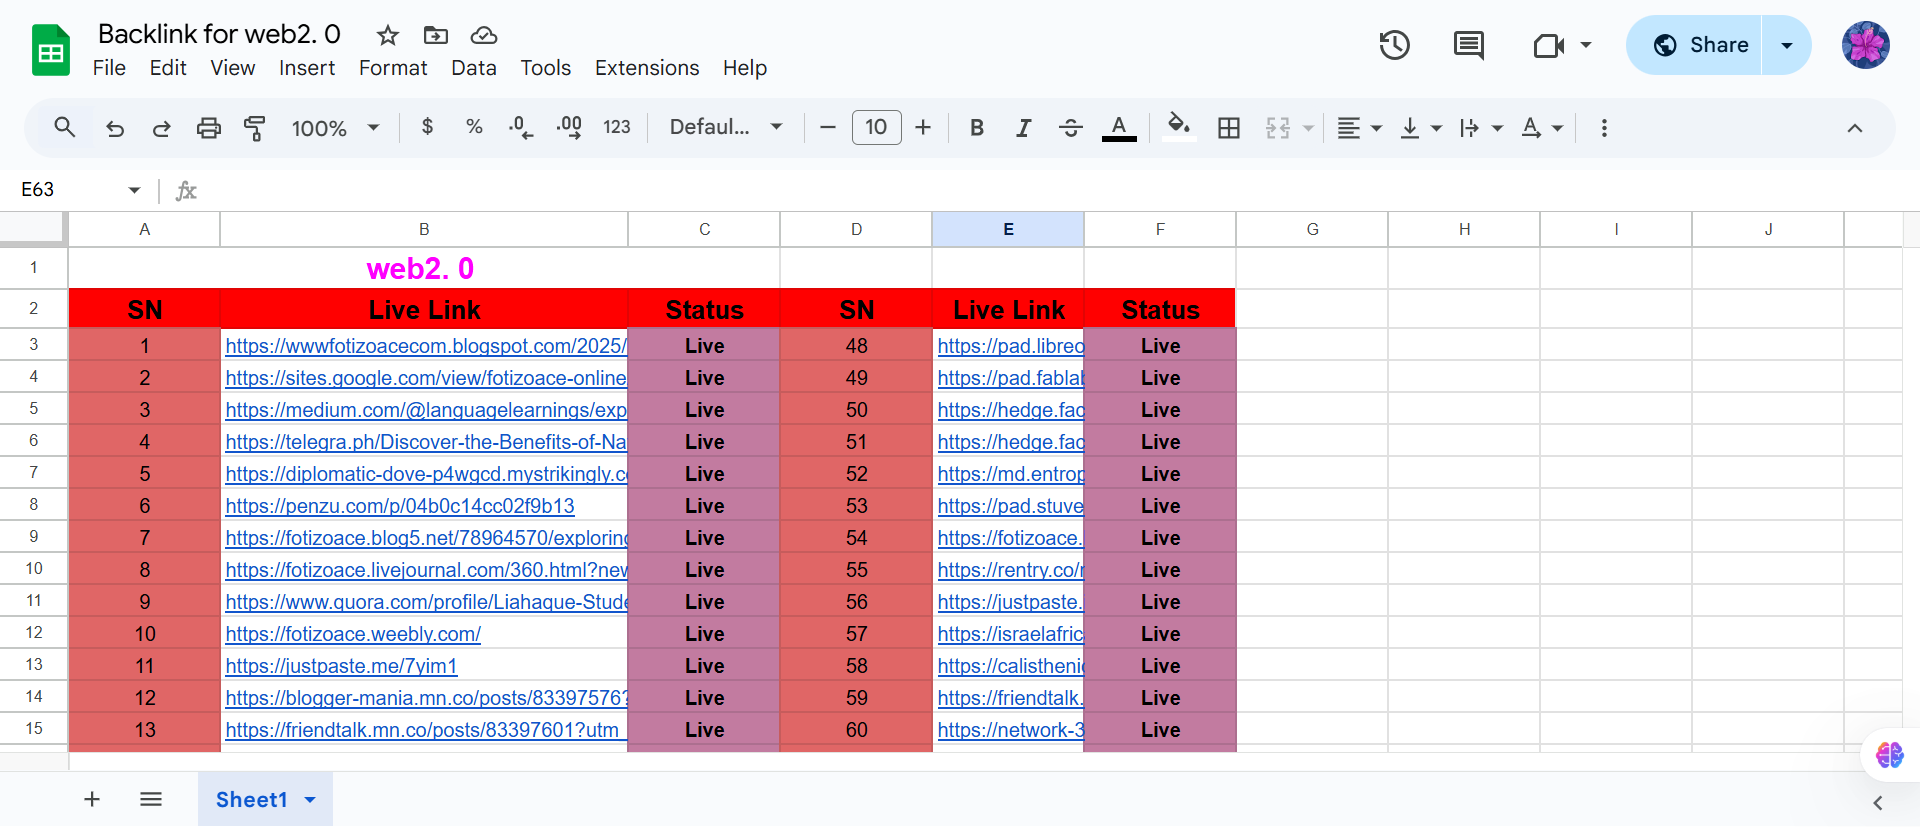Open the fill color picker
This screenshot has height=827, width=1920.
[x=1179, y=128]
